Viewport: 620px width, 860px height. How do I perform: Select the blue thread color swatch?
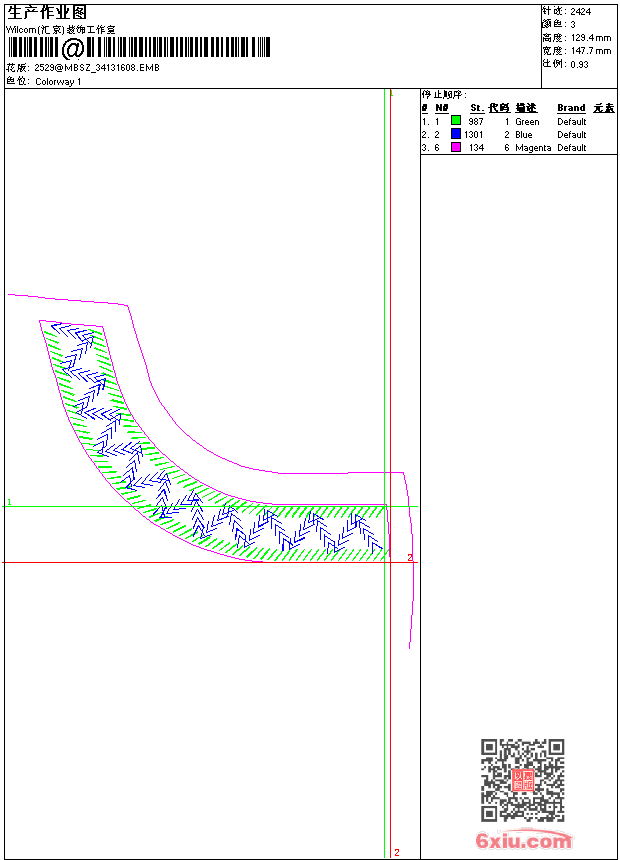pyautogui.click(x=456, y=134)
